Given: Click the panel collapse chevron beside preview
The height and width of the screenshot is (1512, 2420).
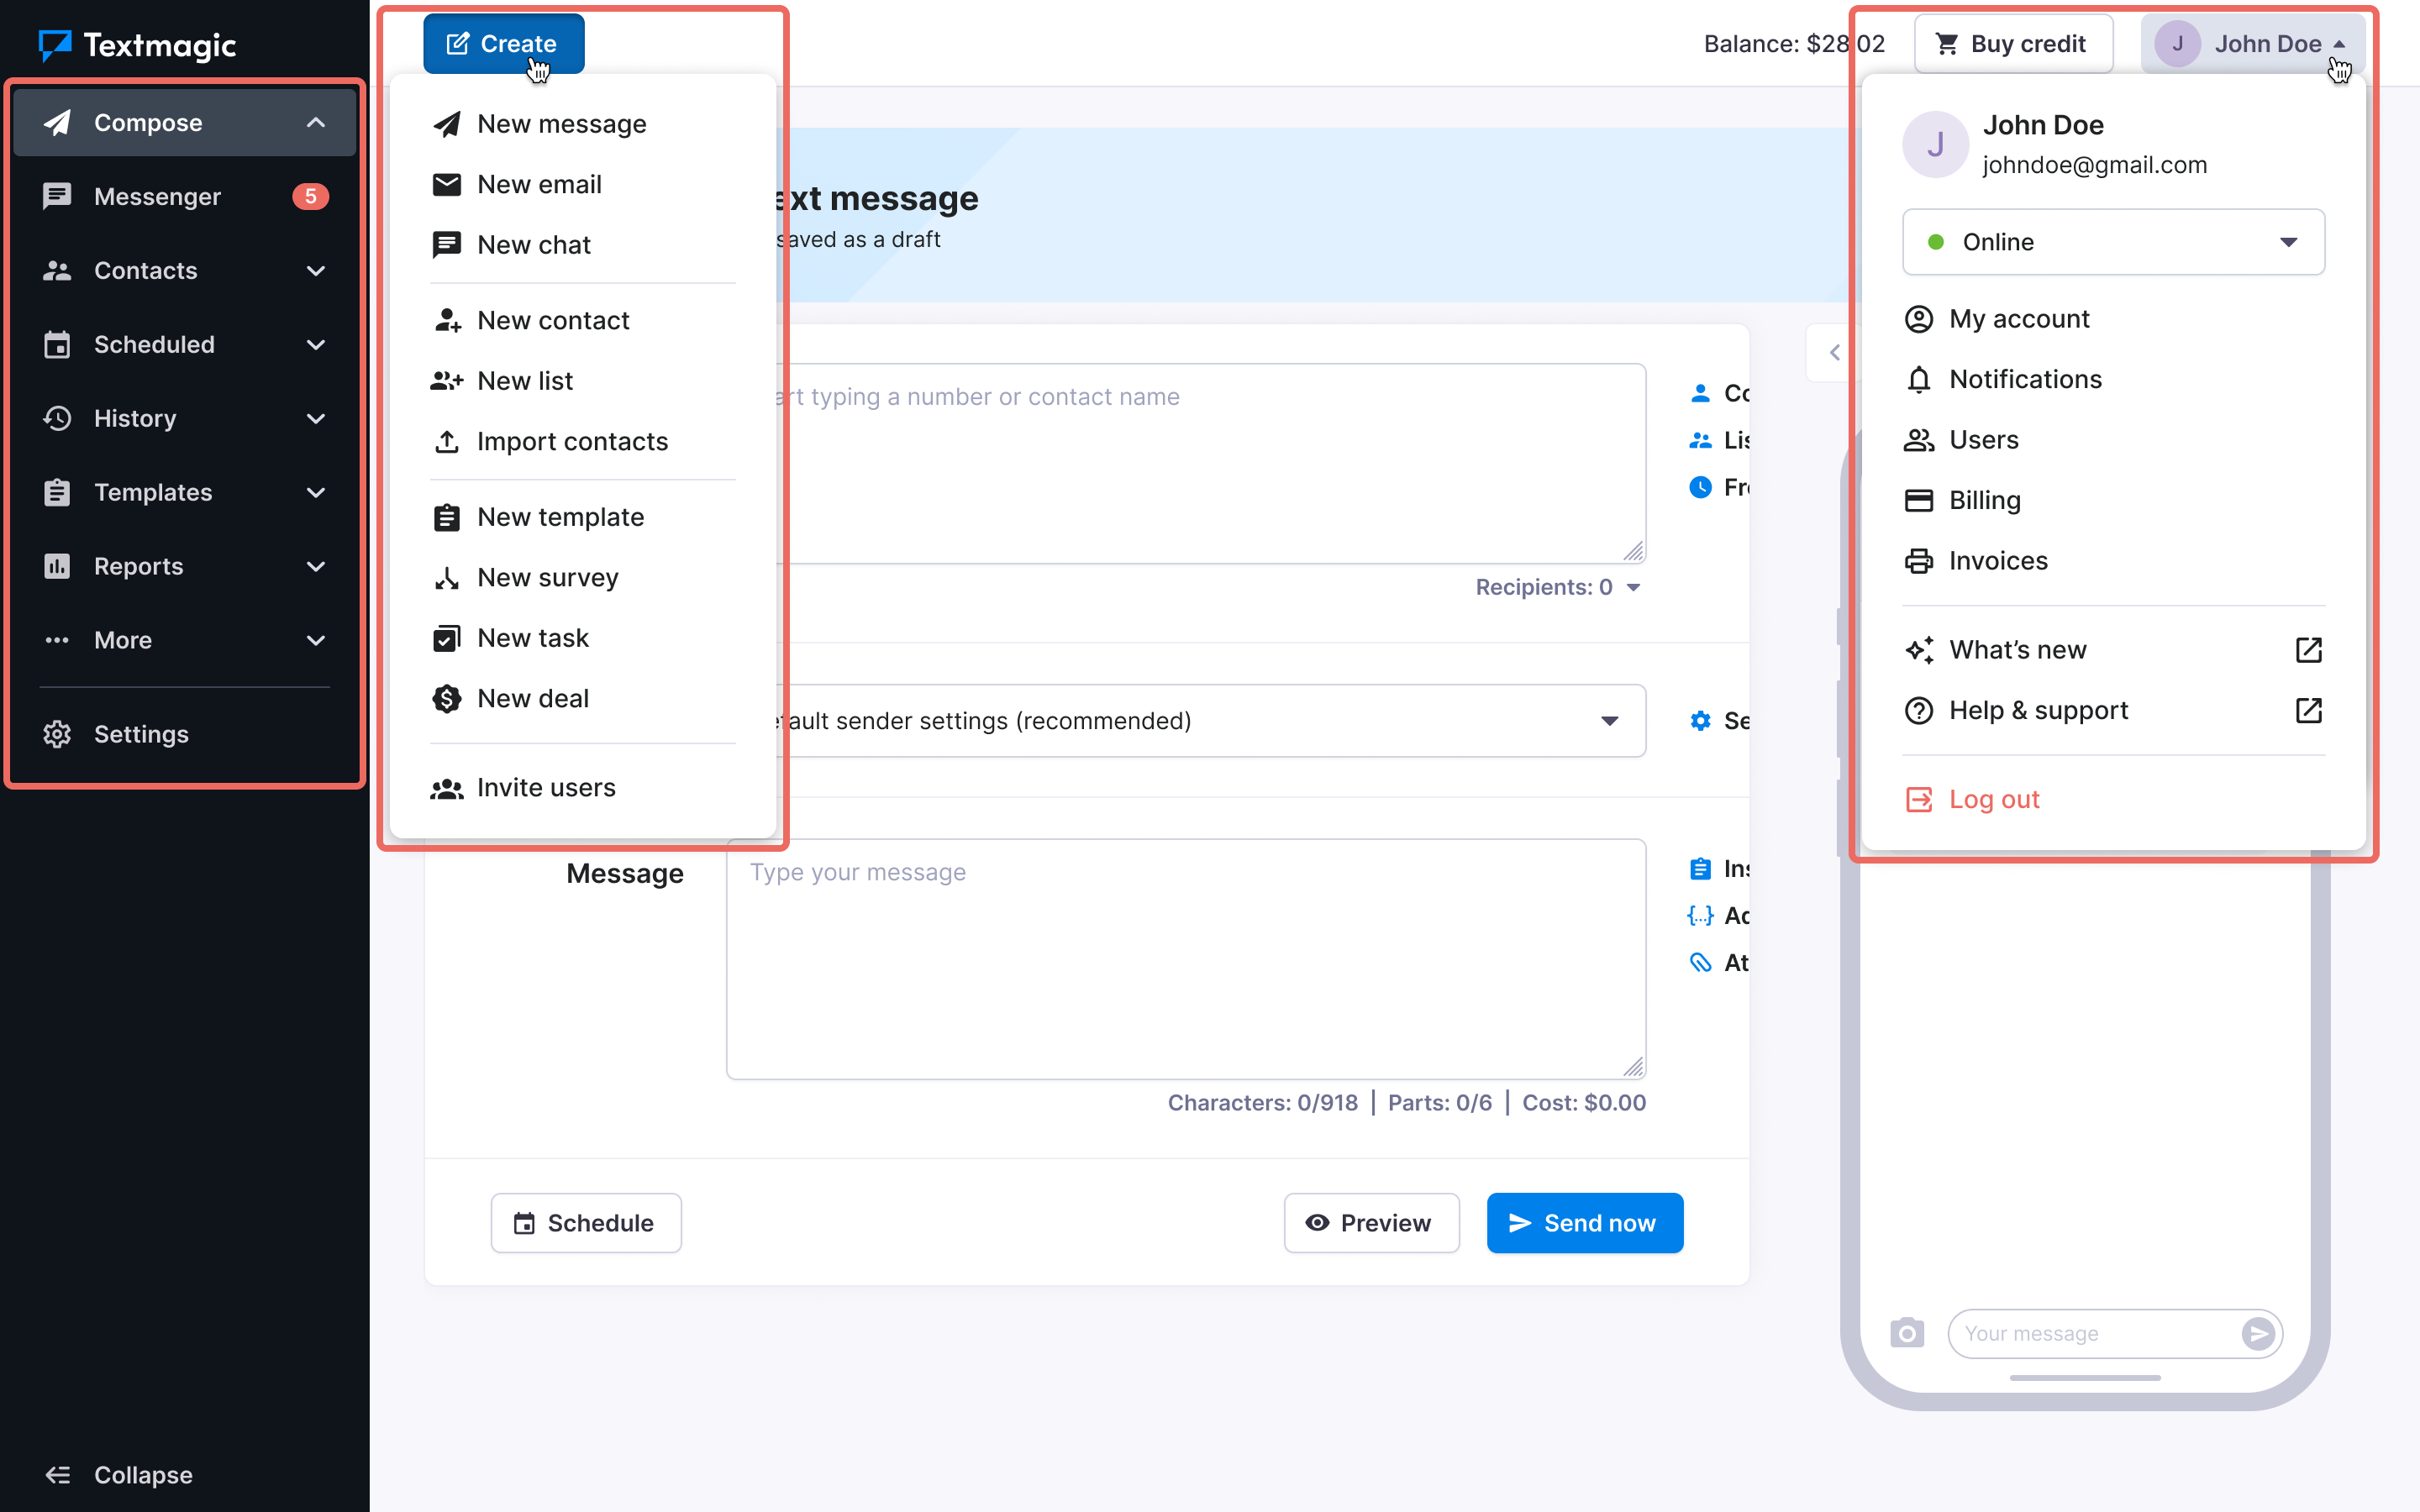Looking at the screenshot, I should (1834, 352).
